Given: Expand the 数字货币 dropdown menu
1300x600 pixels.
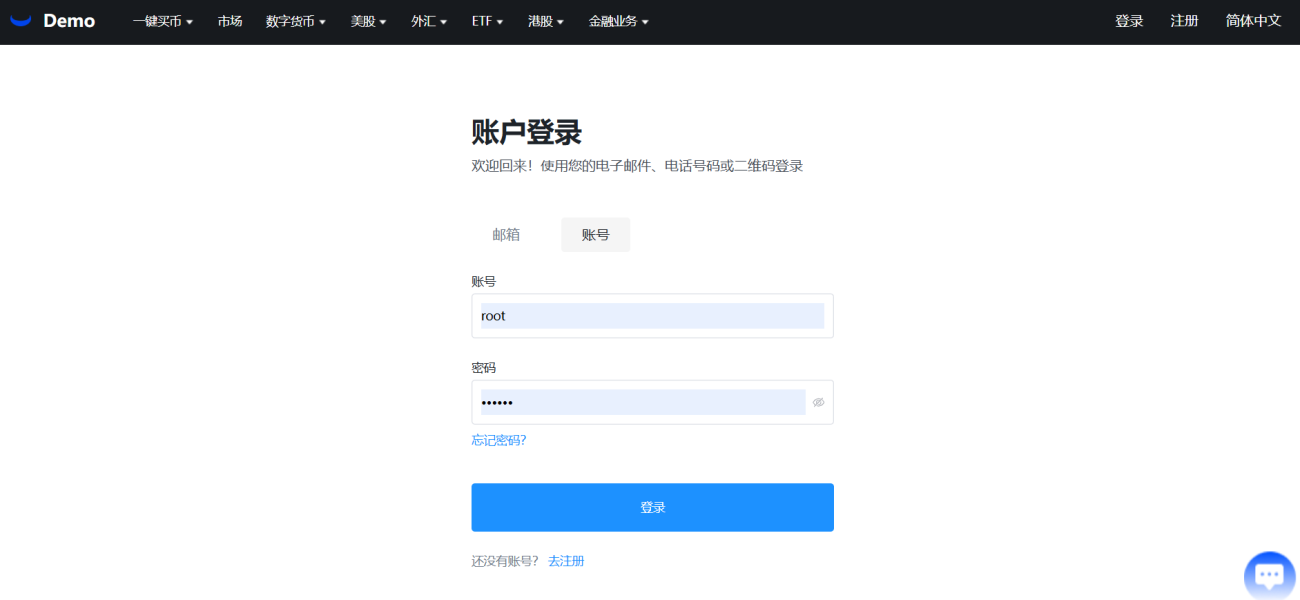Looking at the screenshot, I should pyautogui.click(x=296, y=21).
